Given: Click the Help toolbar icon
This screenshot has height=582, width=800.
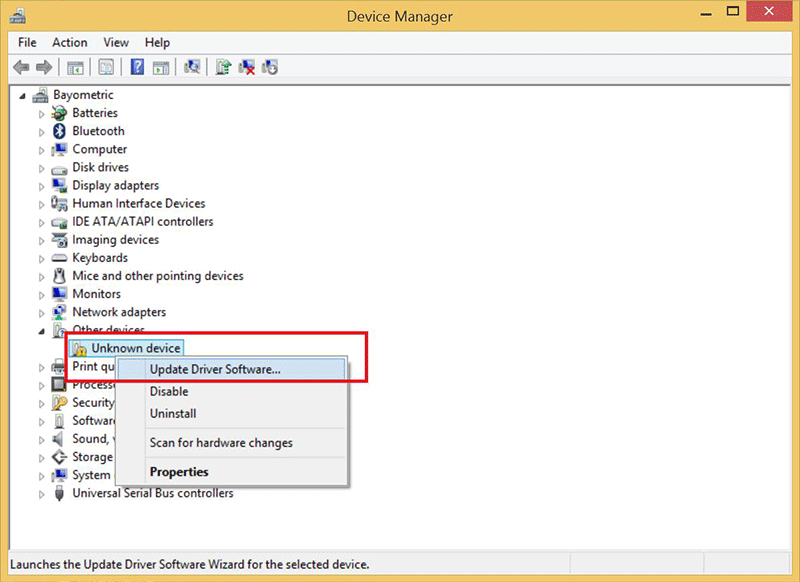Looking at the screenshot, I should 135,67.
